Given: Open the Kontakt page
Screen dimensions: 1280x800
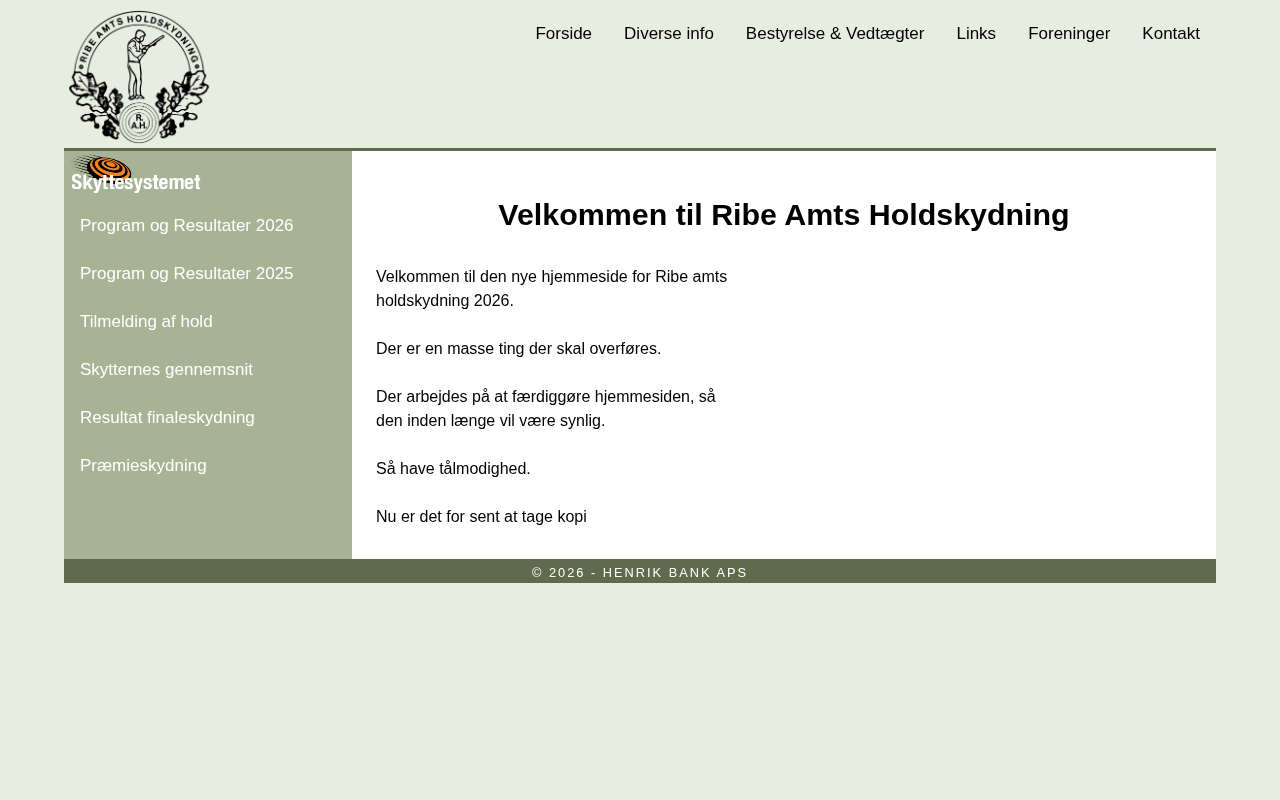Looking at the screenshot, I should click(x=1171, y=34).
